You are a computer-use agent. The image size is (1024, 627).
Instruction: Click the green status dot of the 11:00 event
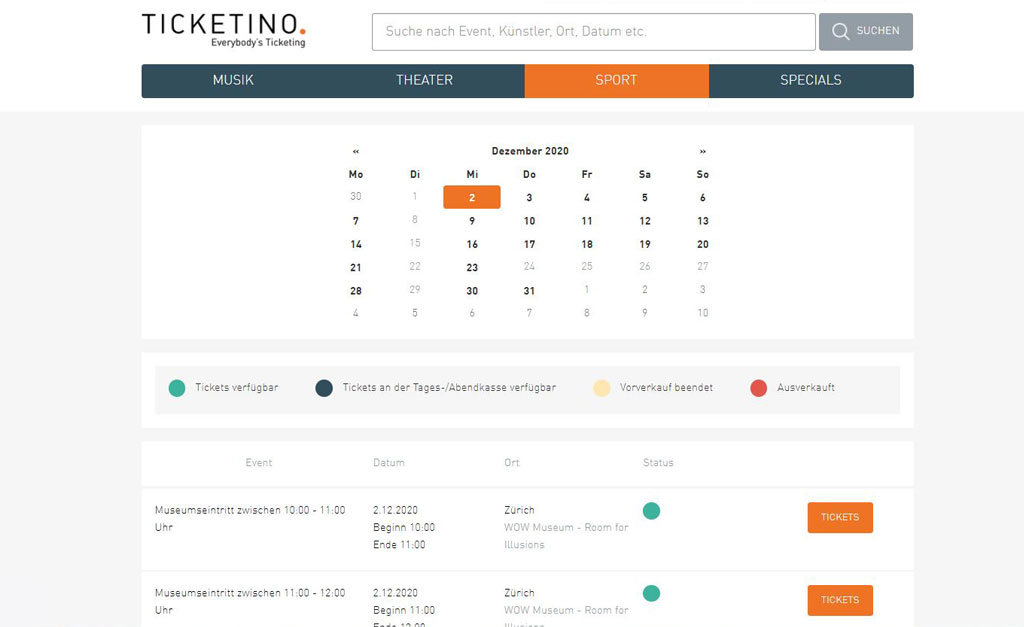click(x=651, y=593)
